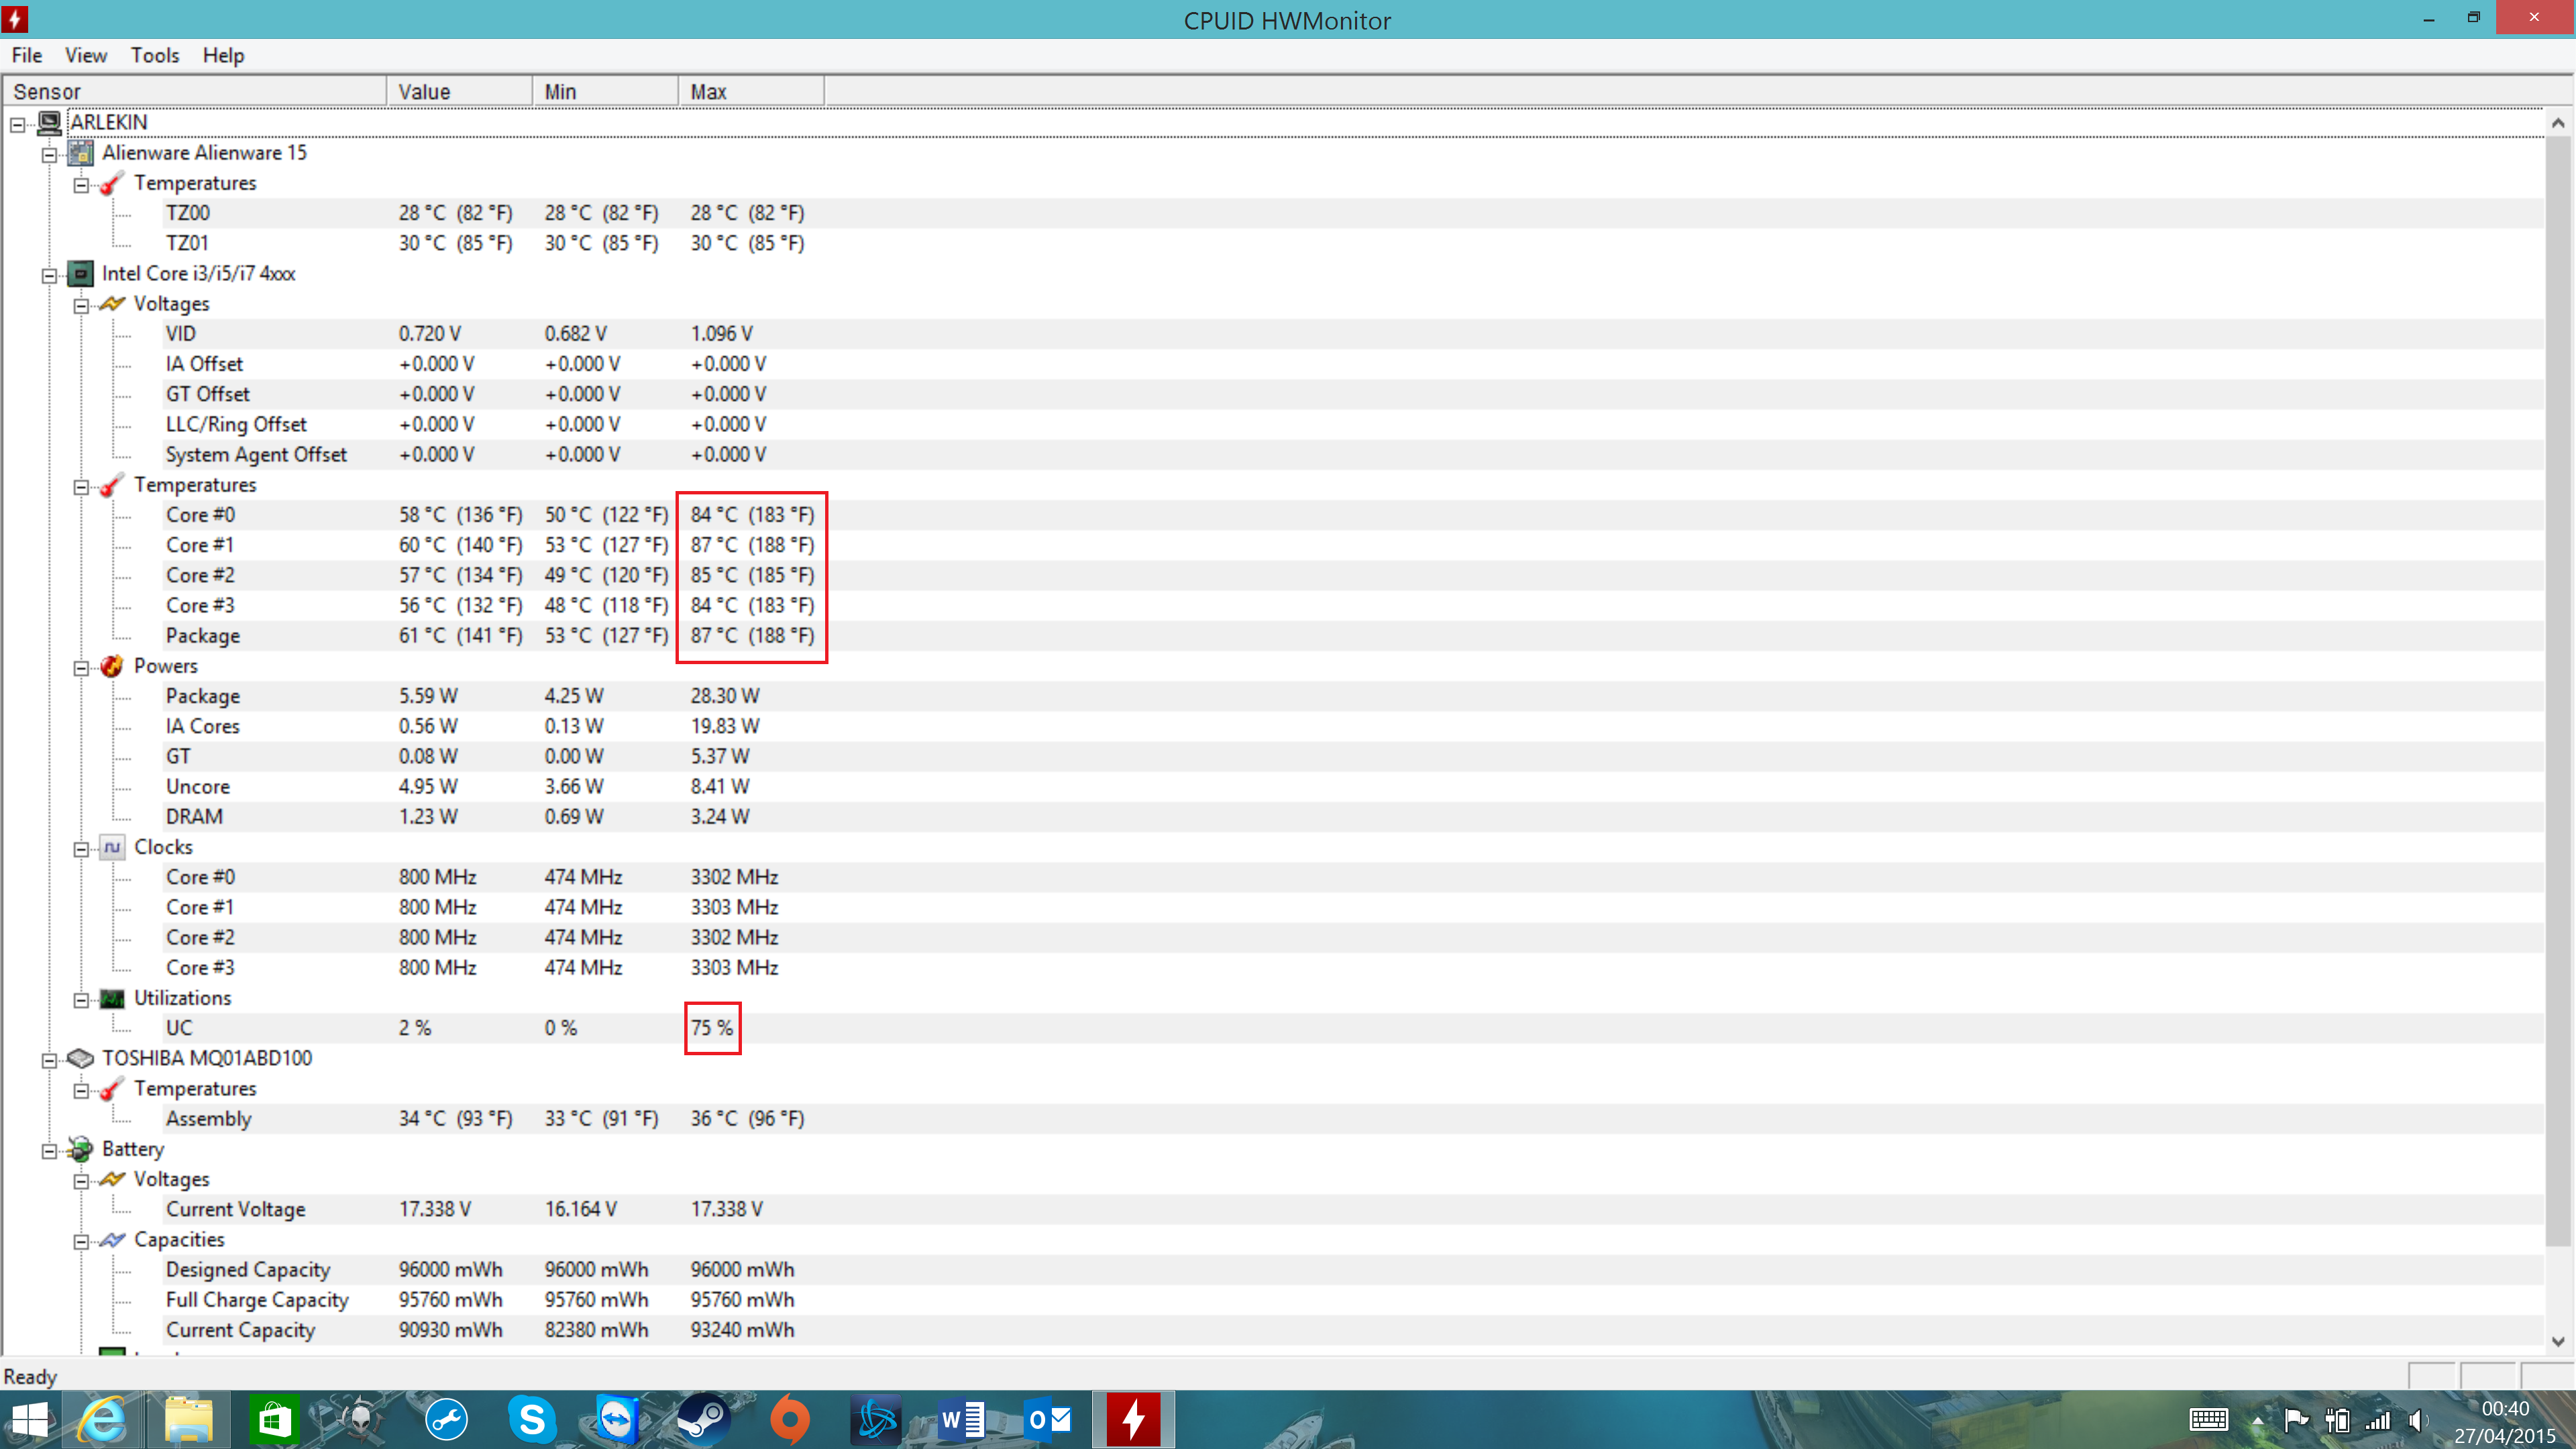Image resolution: width=2576 pixels, height=1449 pixels.
Task: Open the View menu
Action: (86, 55)
